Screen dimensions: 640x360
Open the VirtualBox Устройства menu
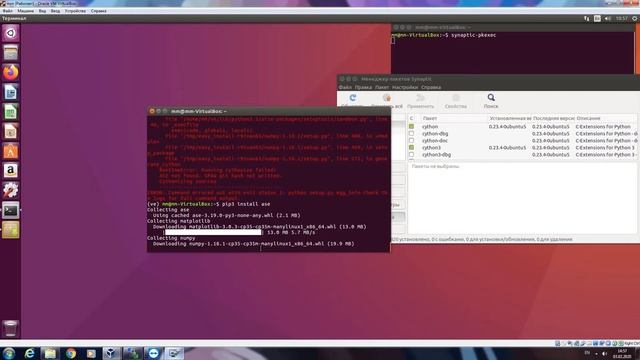point(75,11)
